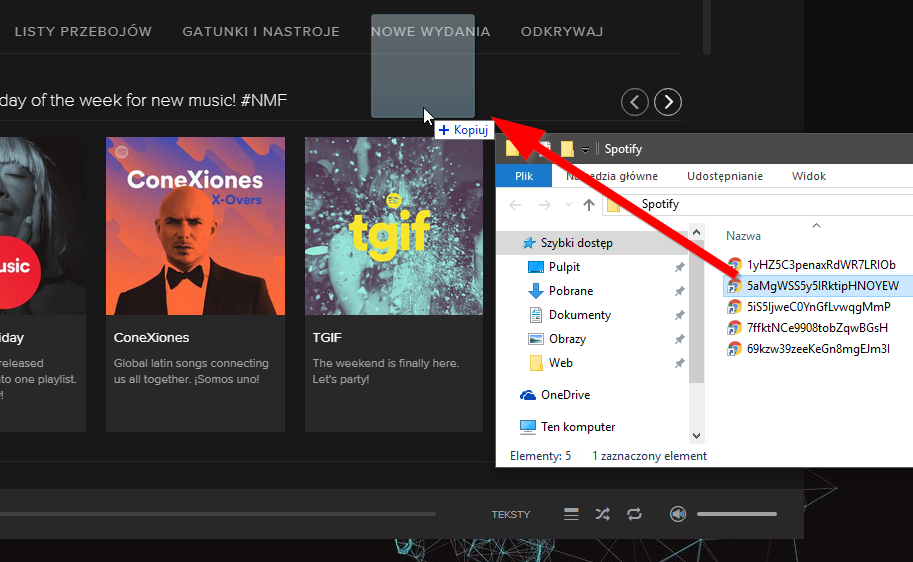The image size is (913, 562).
Task: Click the pin icon beside Pobrane
Action: click(x=679, y=291)
